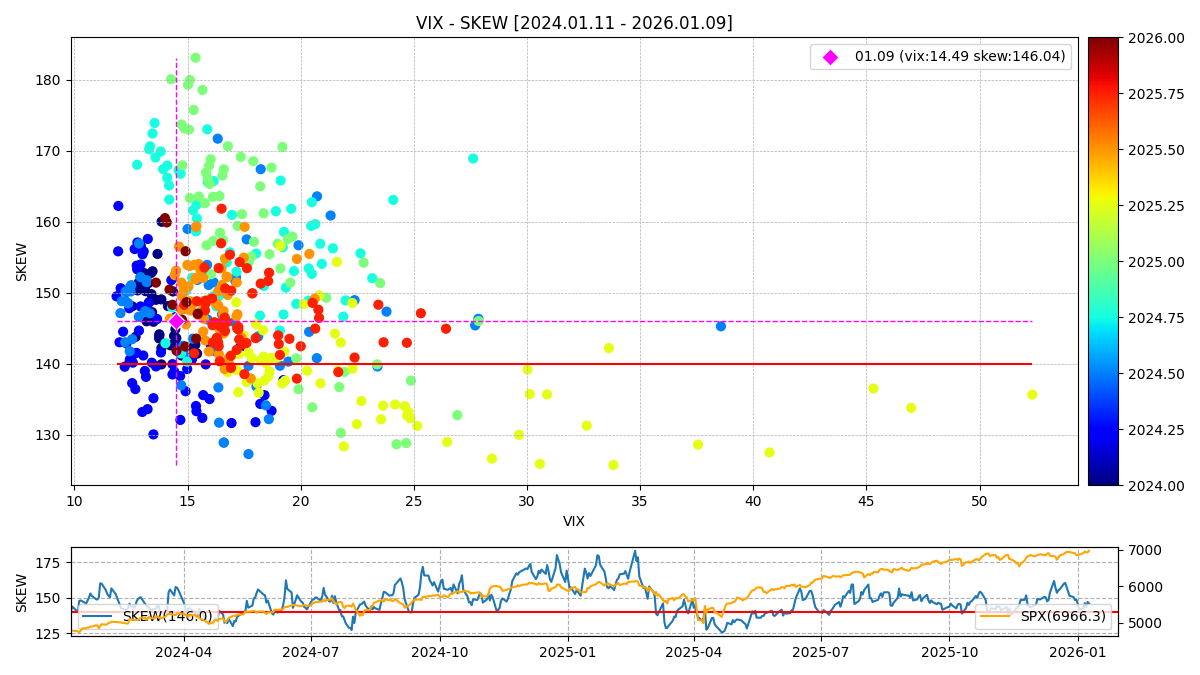1200x675 pixels.
Task: Click the VIX x-axis label
Action: [x=574, y=521]
